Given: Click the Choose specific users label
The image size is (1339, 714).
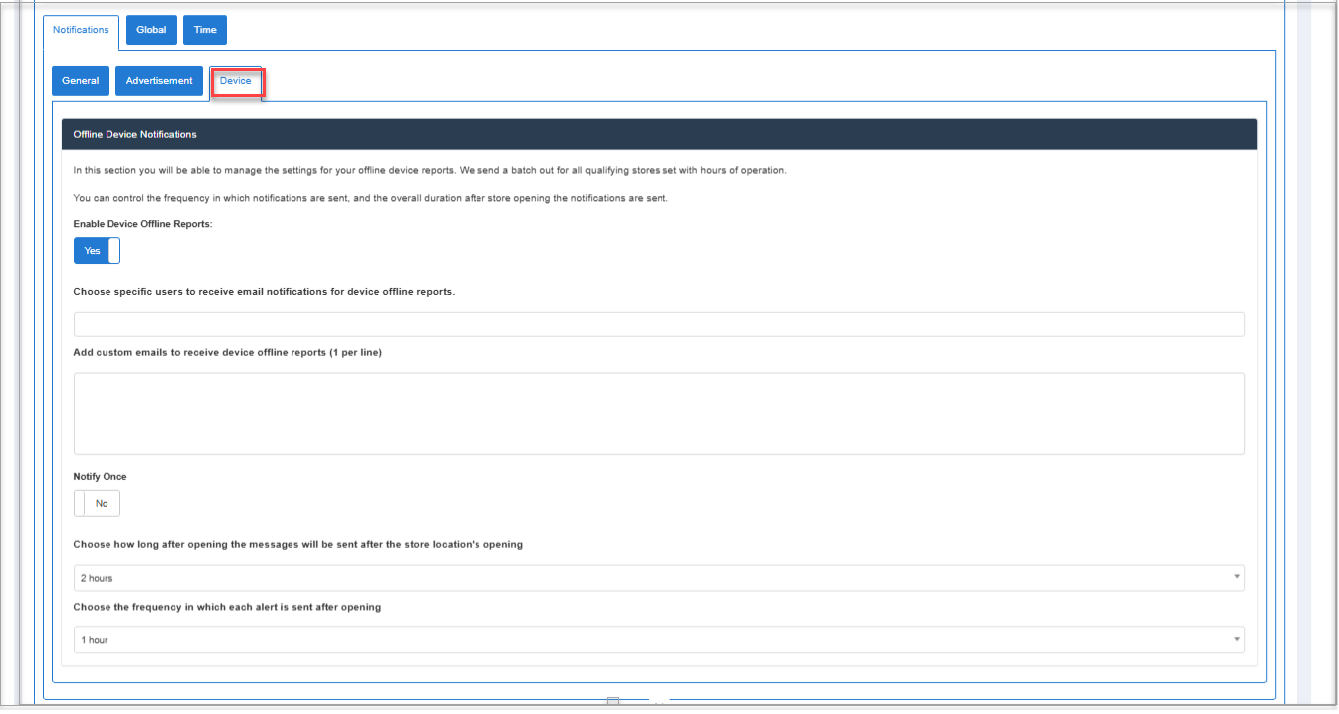Looking at the screenshot, I should click(264, 292).
